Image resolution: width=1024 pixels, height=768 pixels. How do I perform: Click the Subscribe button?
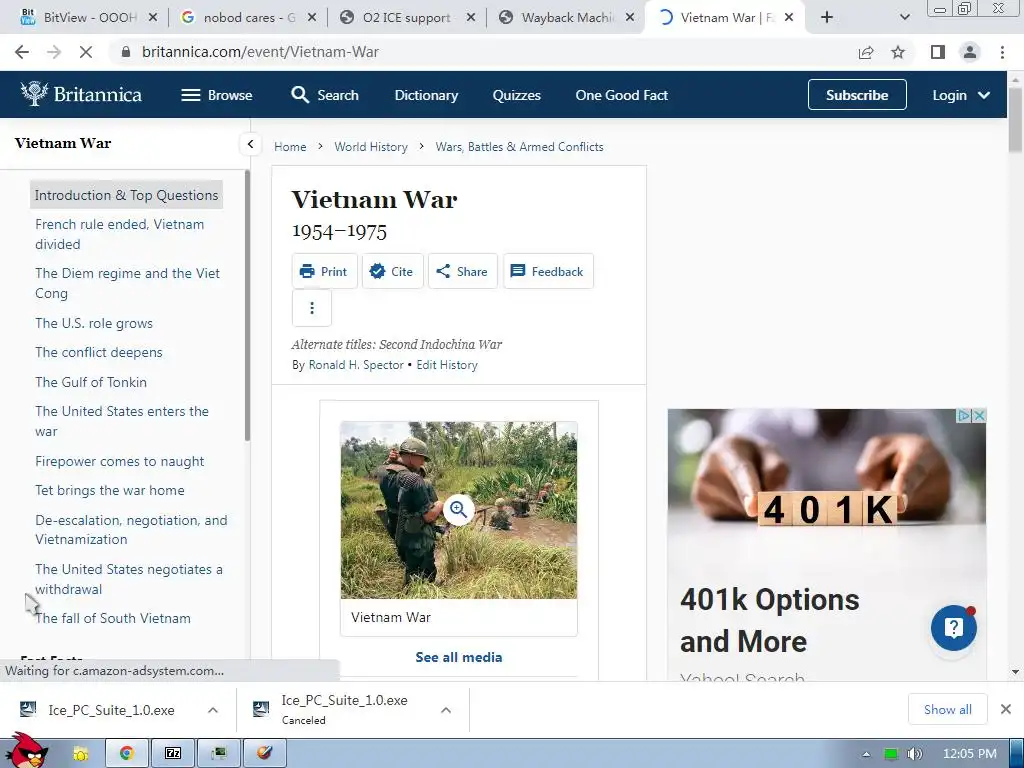pyautogui.click(x=857, y=95)
